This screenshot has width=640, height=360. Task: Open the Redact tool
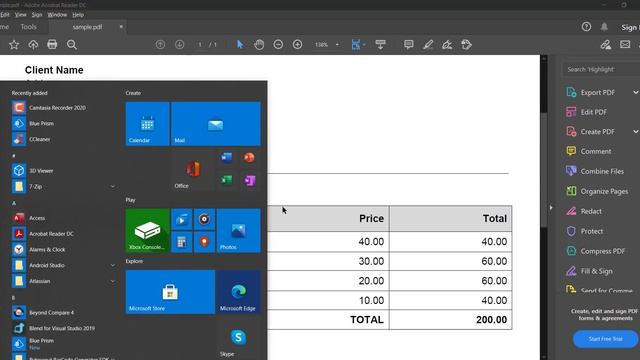(584, 211)
